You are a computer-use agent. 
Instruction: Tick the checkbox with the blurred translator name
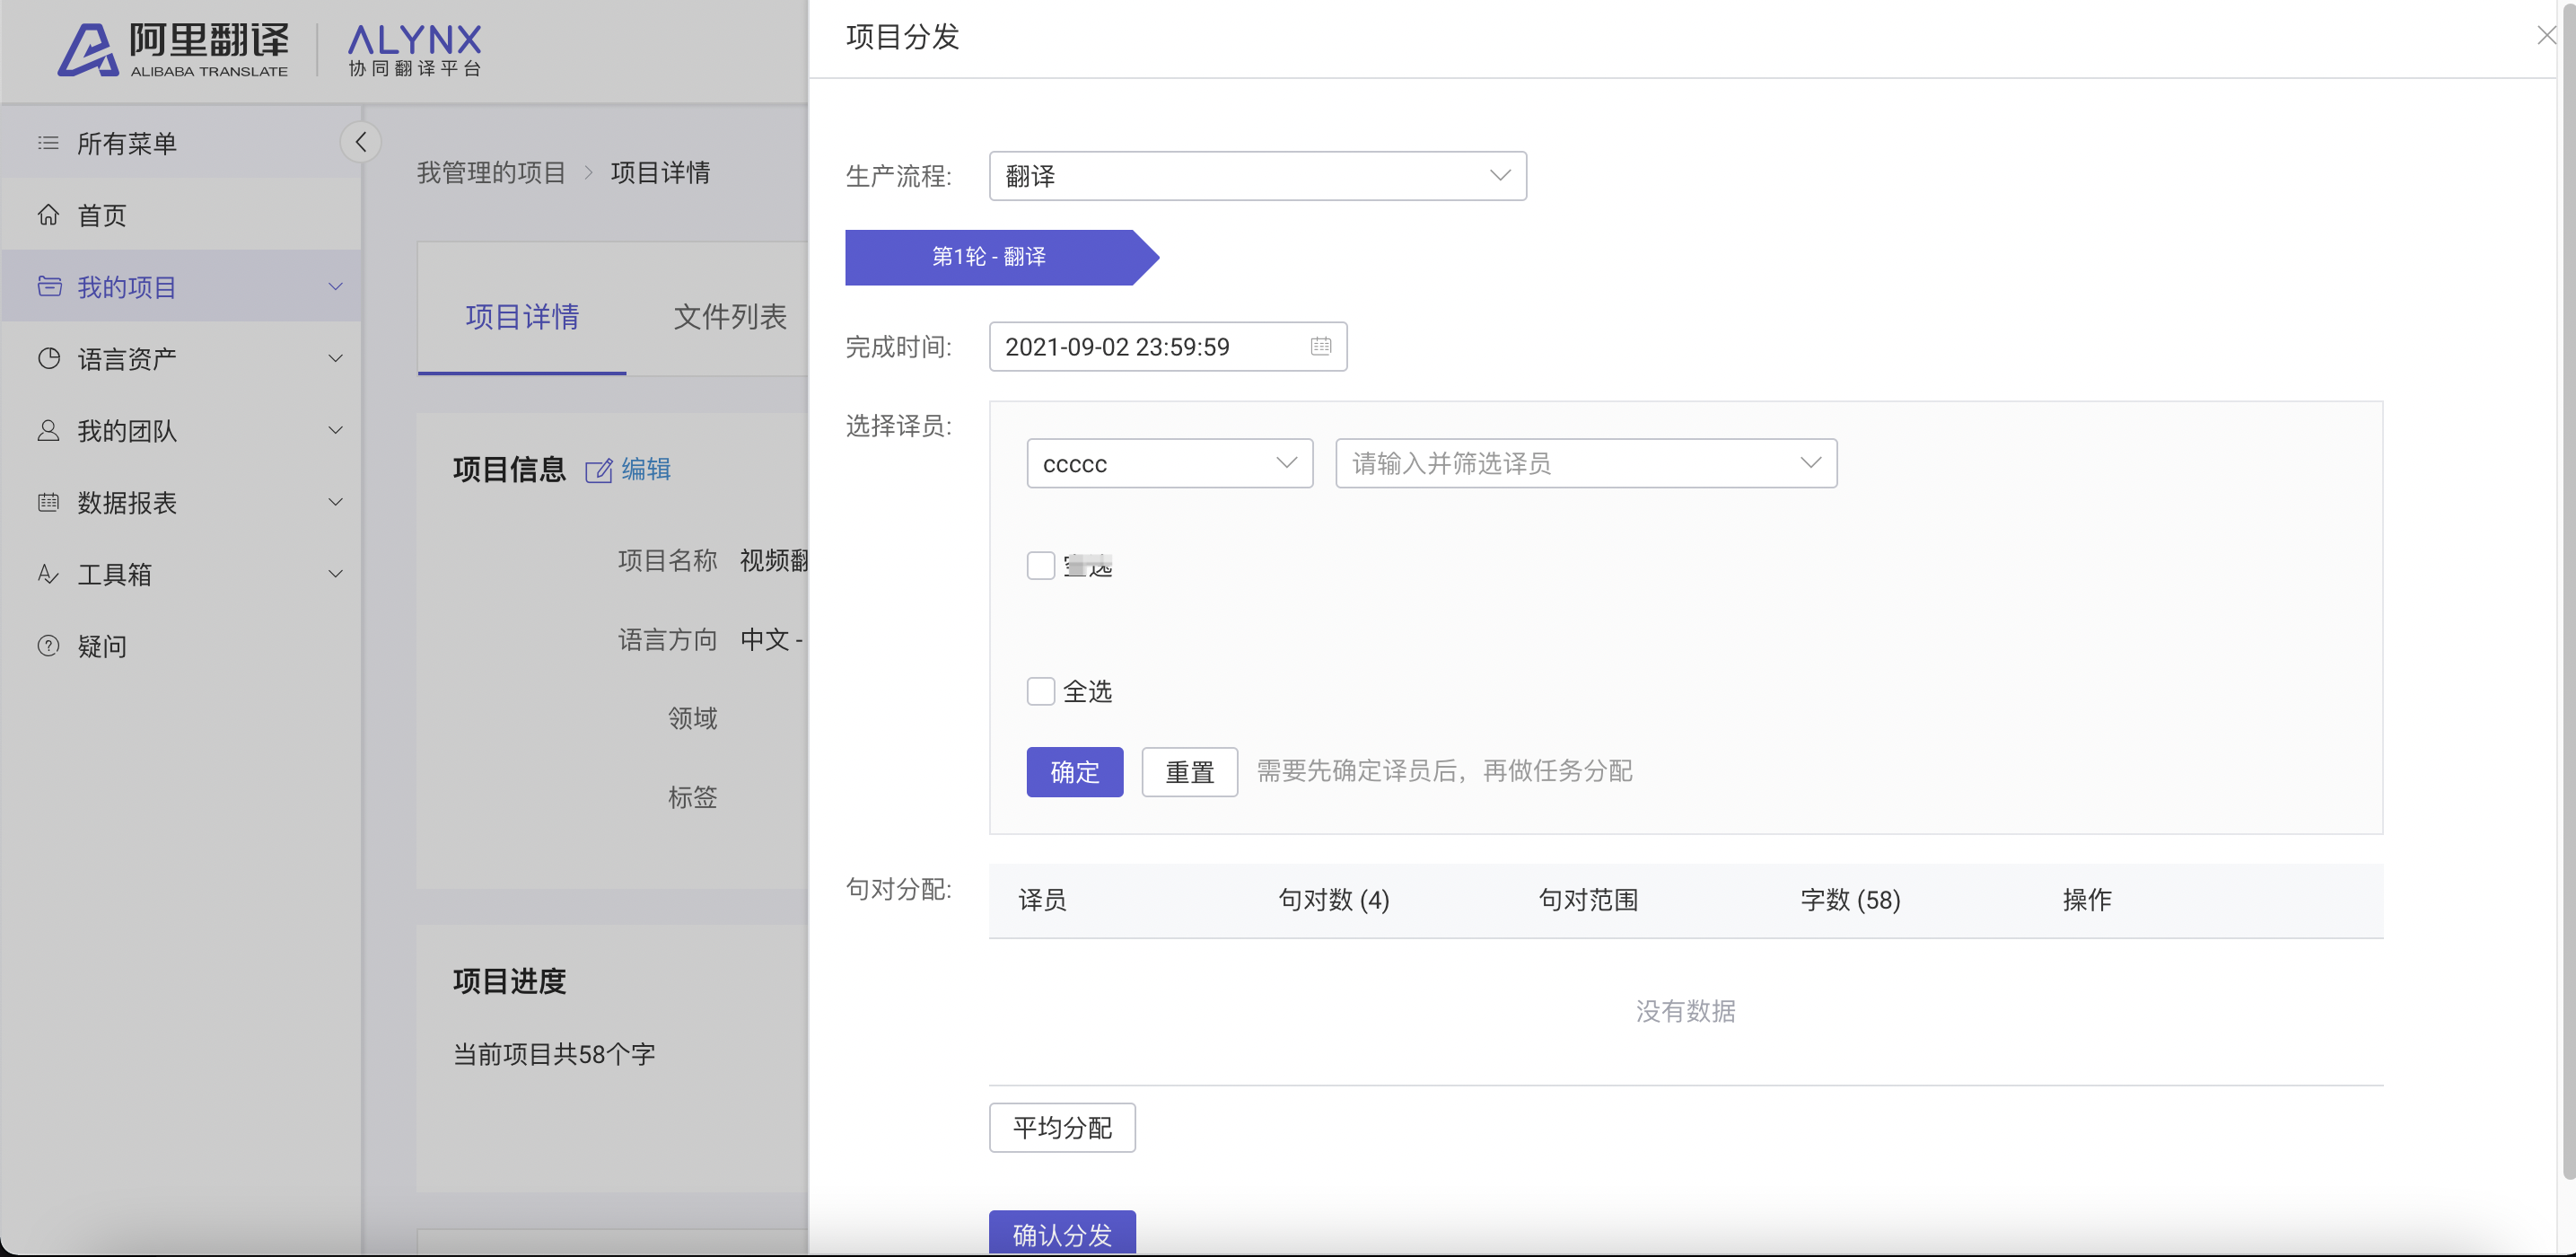tap(1041, 566)
